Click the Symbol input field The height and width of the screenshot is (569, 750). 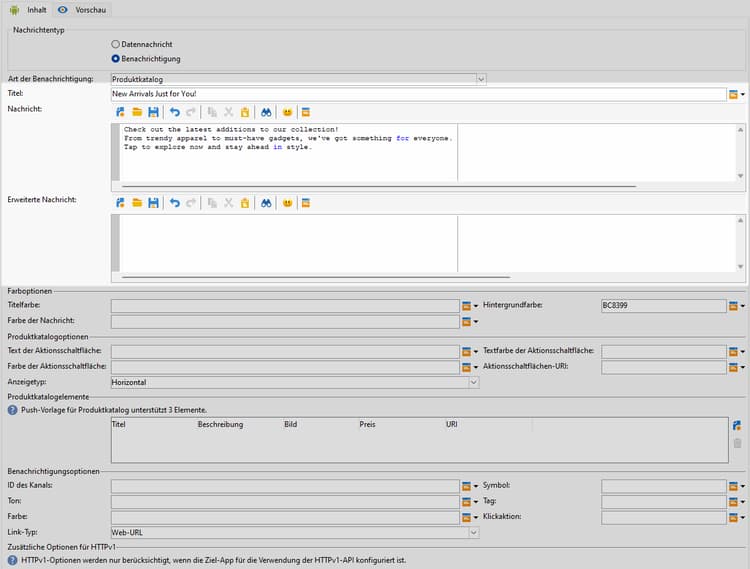click(664, 486)
